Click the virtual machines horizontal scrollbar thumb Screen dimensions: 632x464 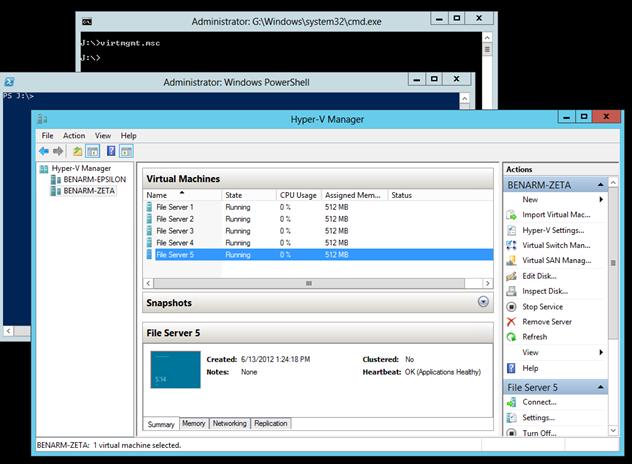(x=309, y=283)
